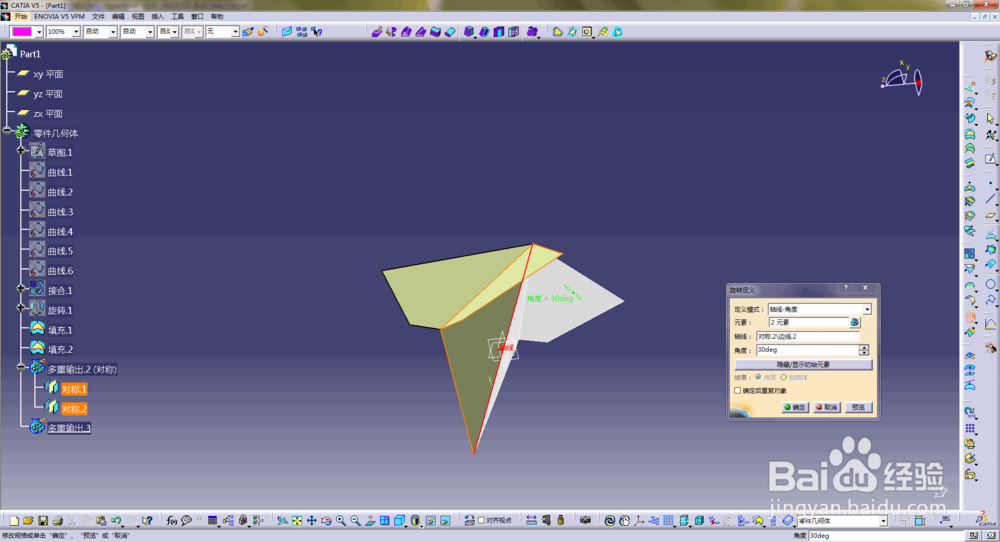Select 填充.1 in the tree

(60, 330)
